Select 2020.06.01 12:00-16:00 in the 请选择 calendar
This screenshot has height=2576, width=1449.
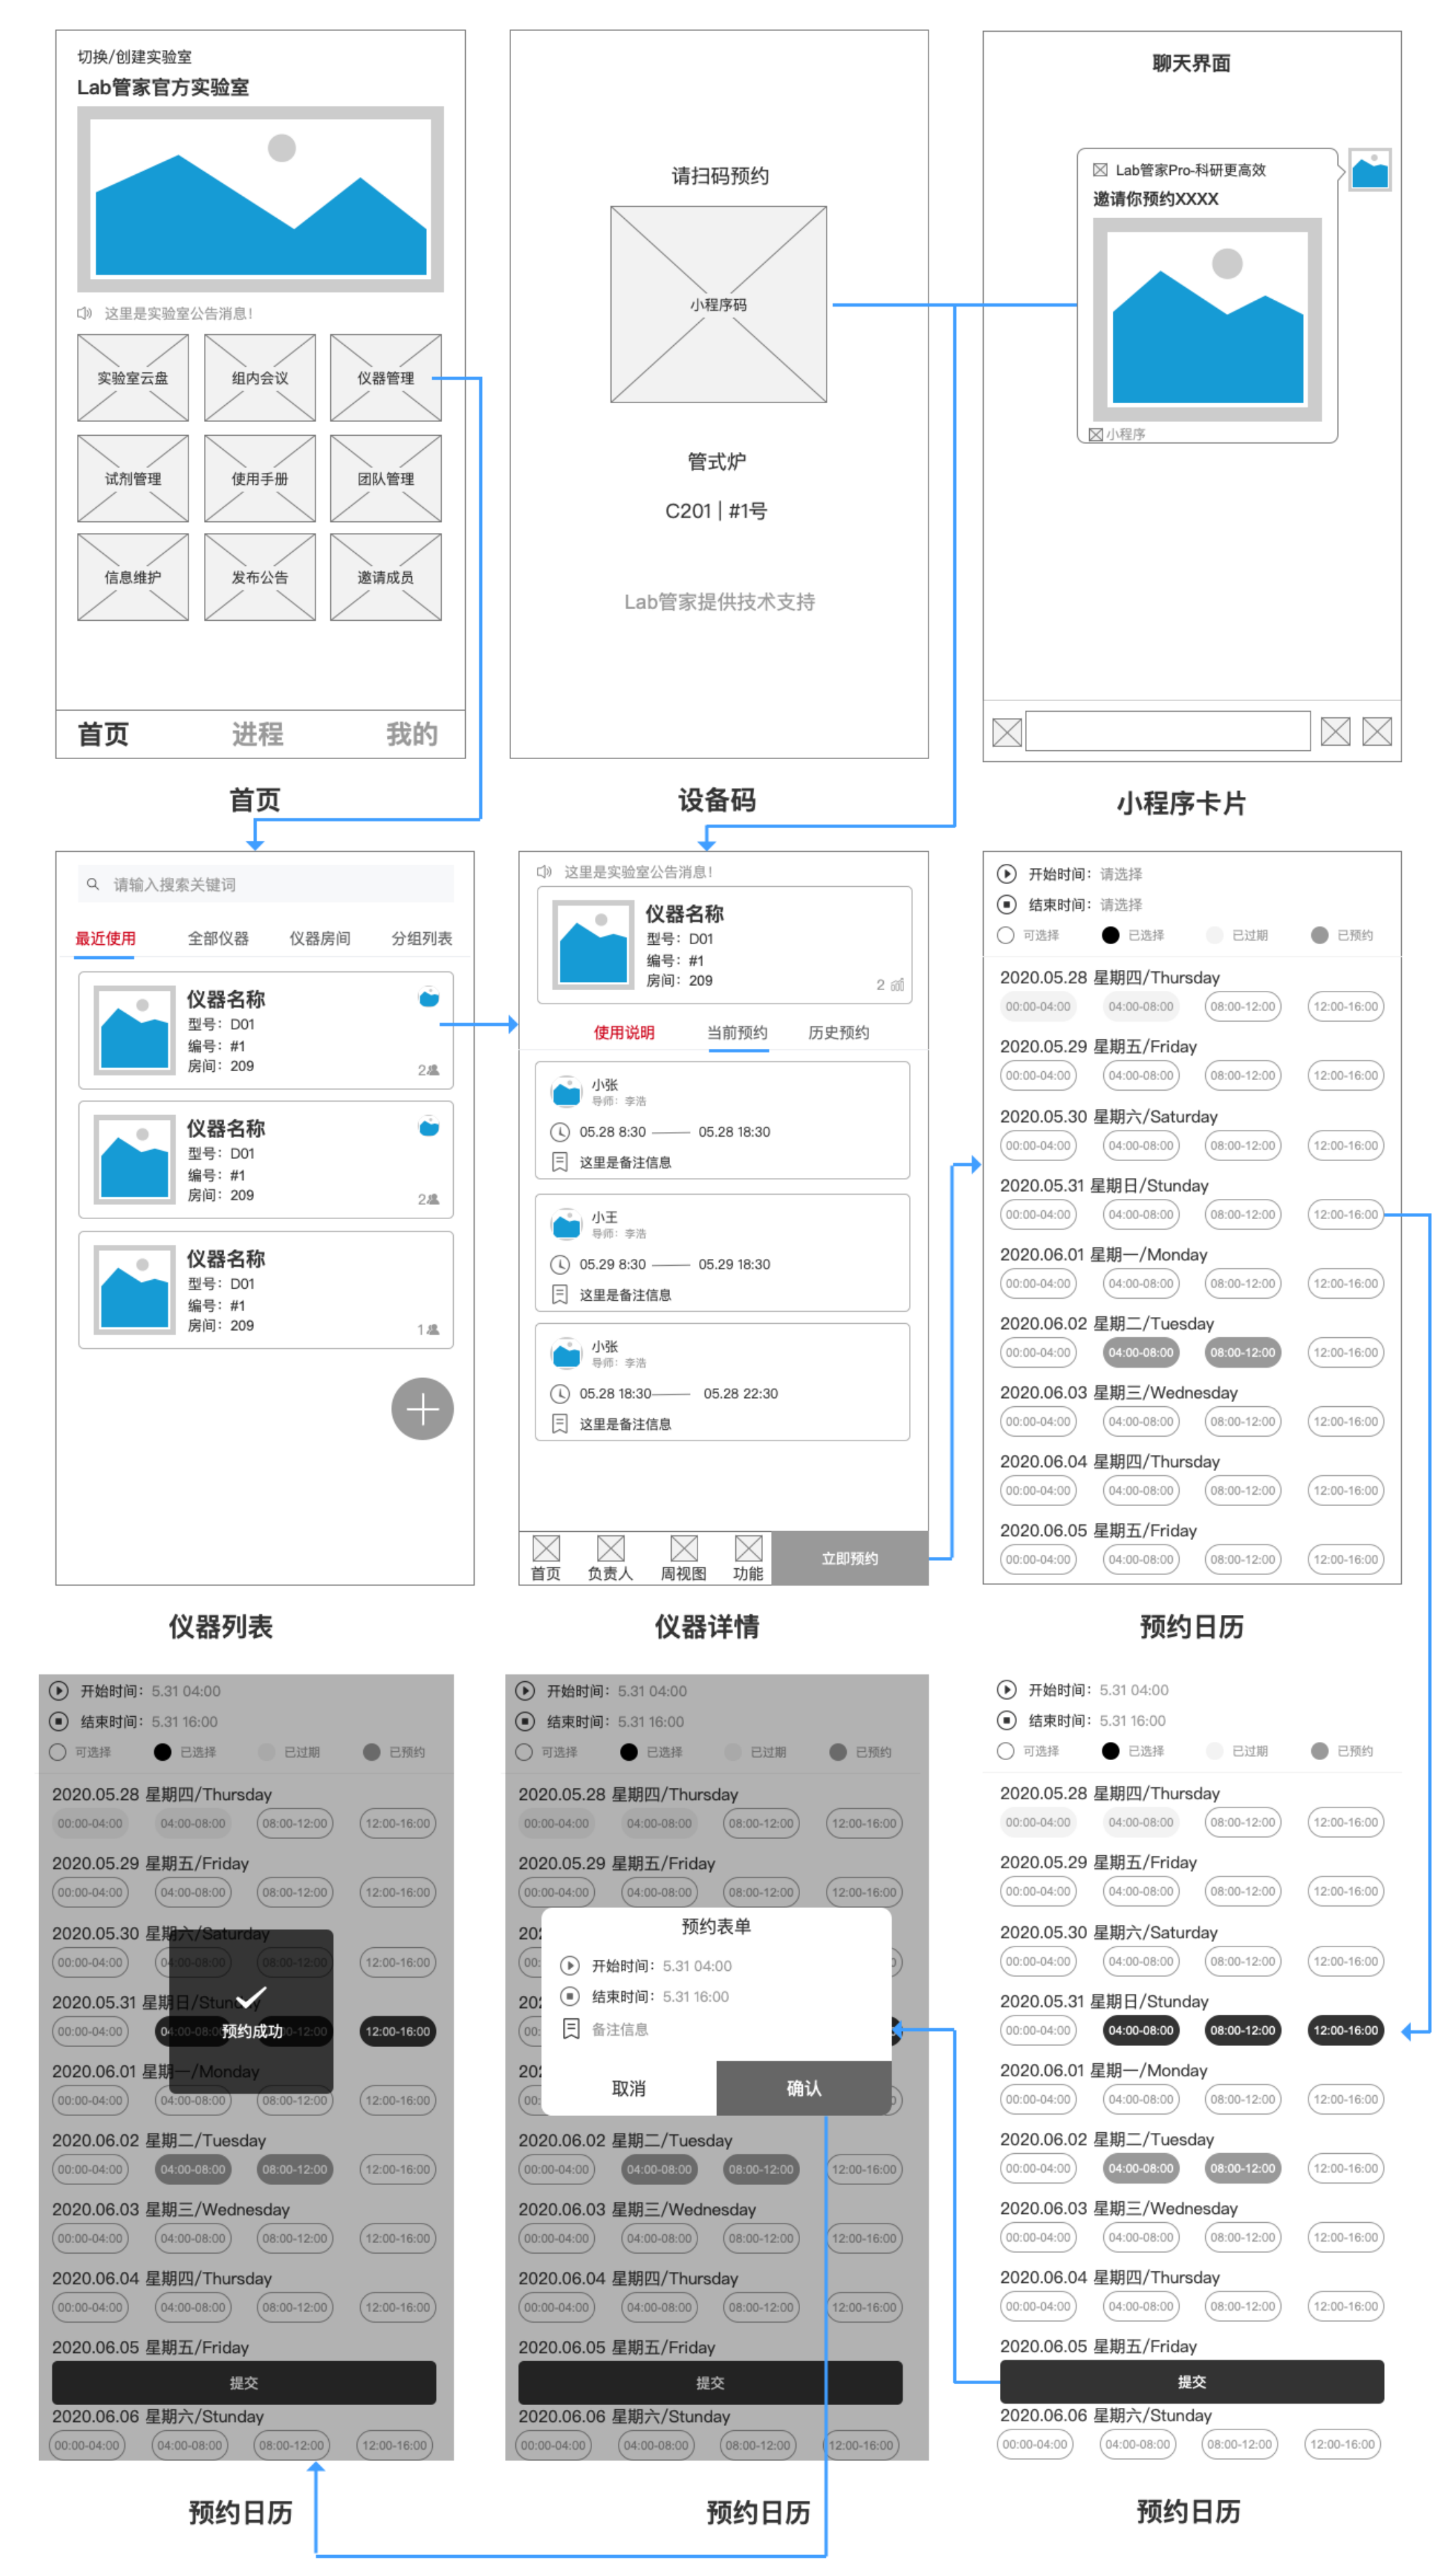1346,1283
